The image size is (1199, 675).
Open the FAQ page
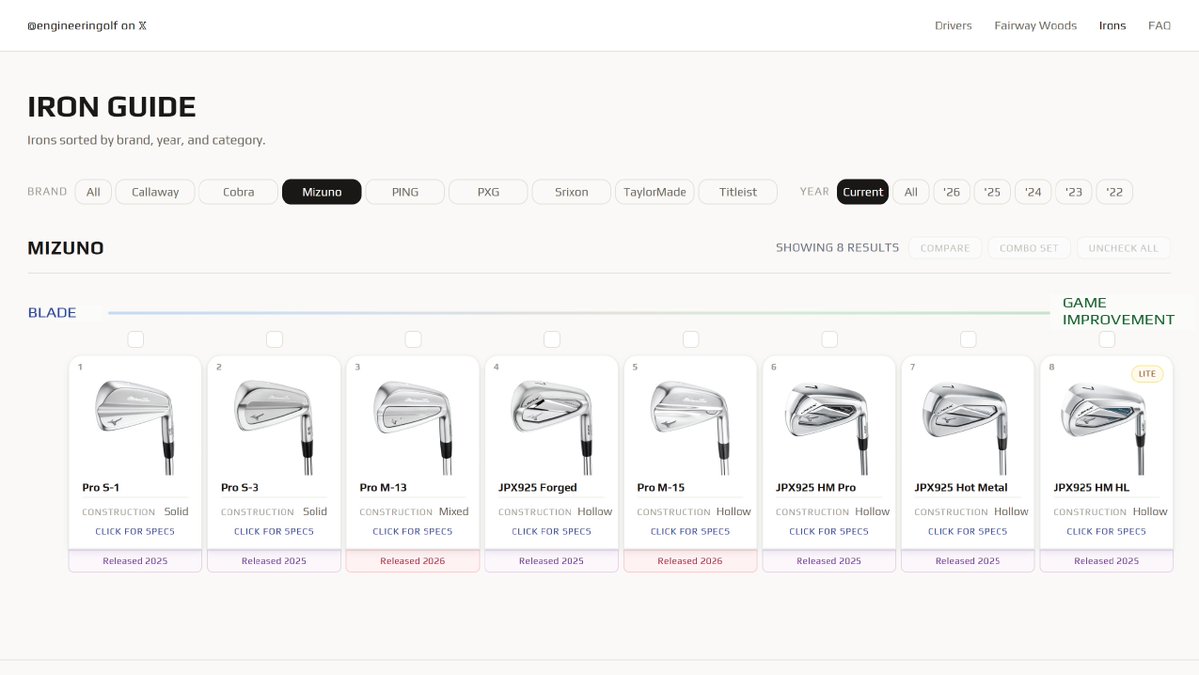pyautogui.click(x=1159, y=25)
